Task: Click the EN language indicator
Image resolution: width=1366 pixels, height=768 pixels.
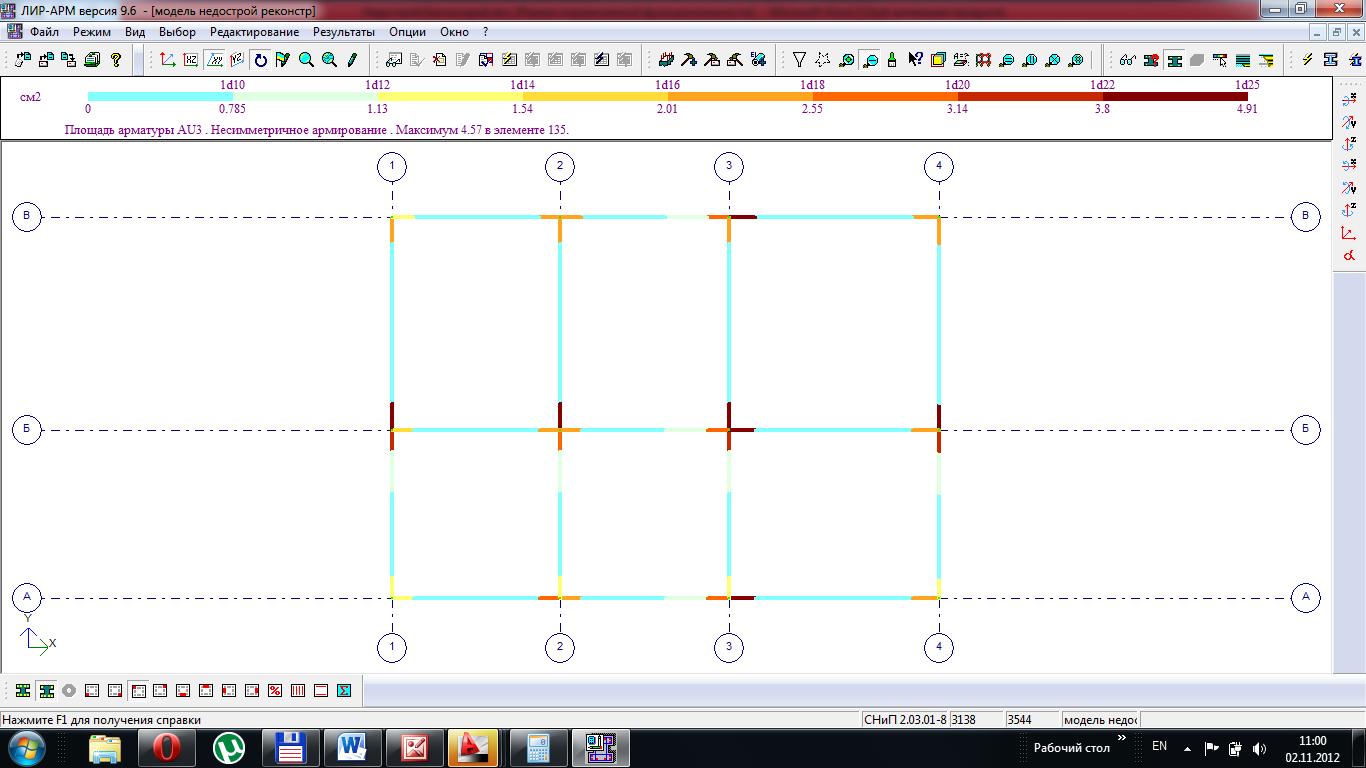Action: (x=1159, y=746)
